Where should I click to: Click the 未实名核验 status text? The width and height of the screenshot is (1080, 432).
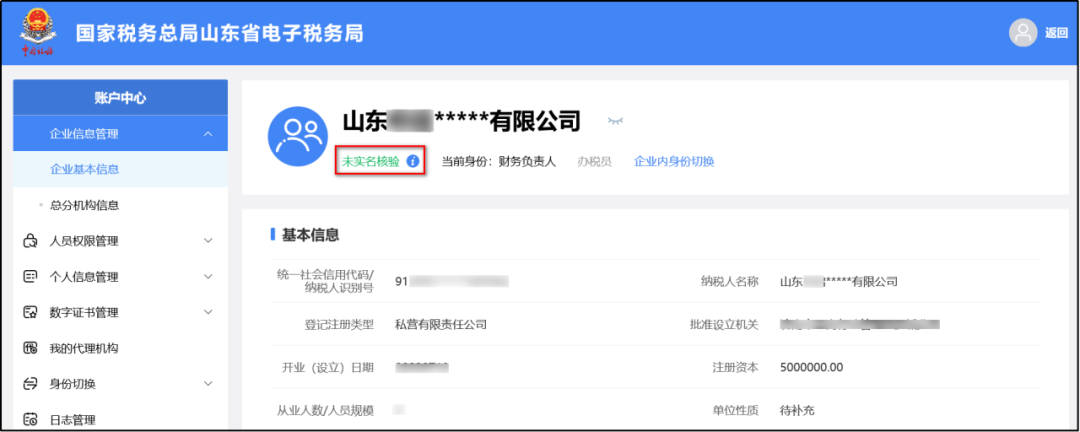point(371,162)
